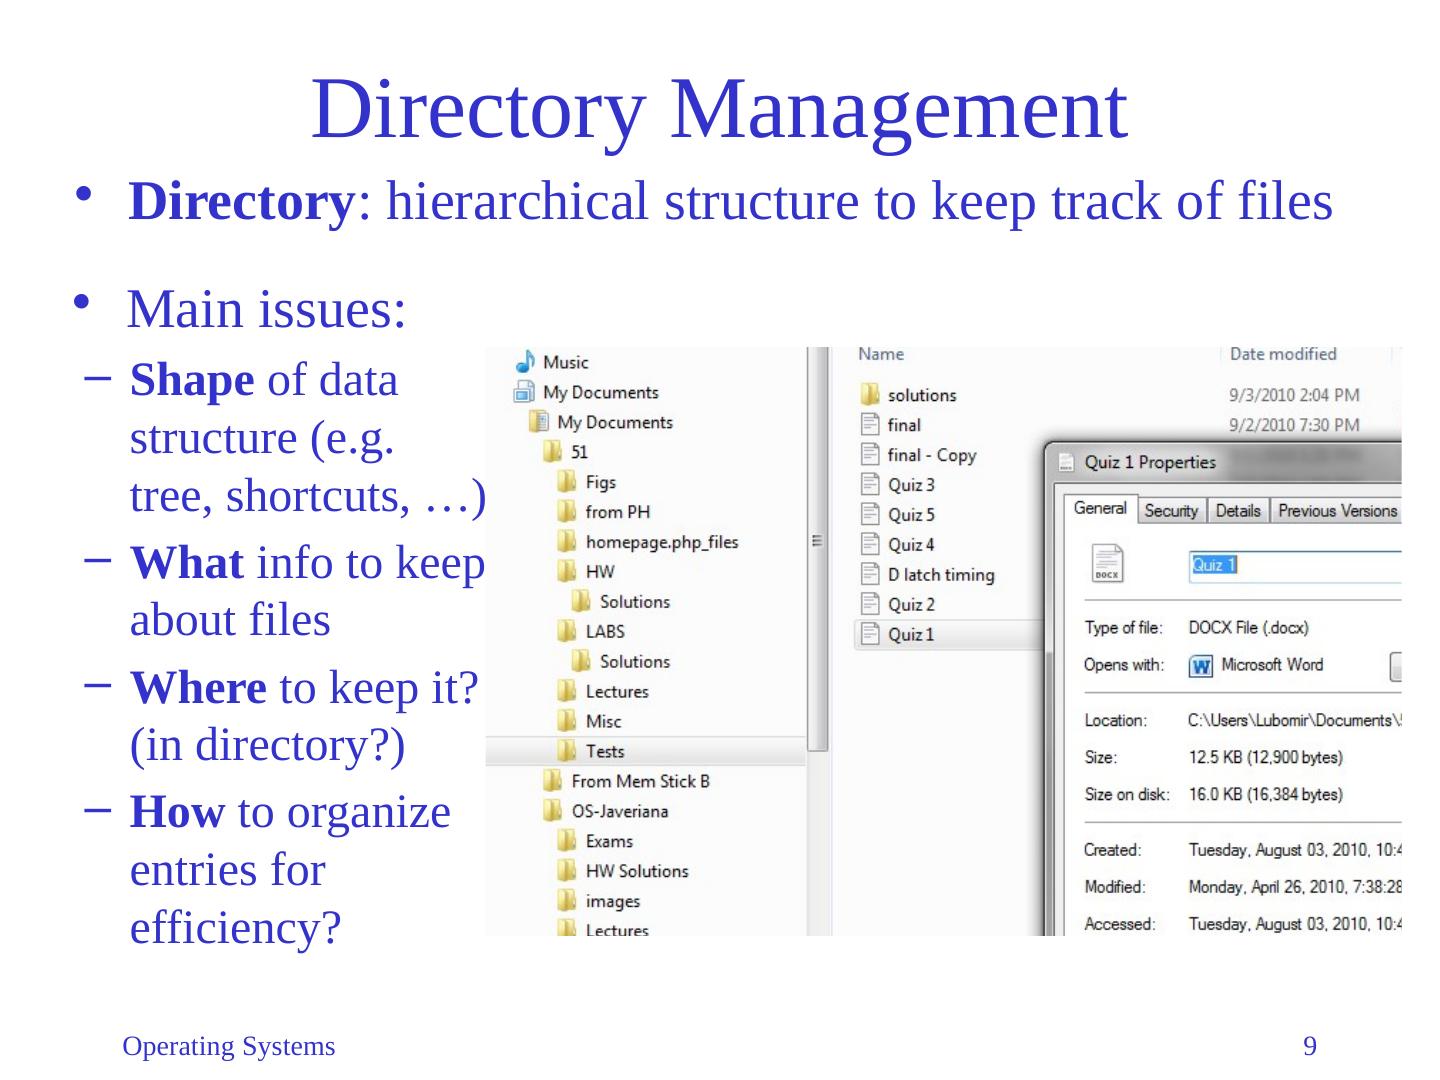
Task: Click the 'From Mem Stick B' folder icon
Action: point(553,781)
